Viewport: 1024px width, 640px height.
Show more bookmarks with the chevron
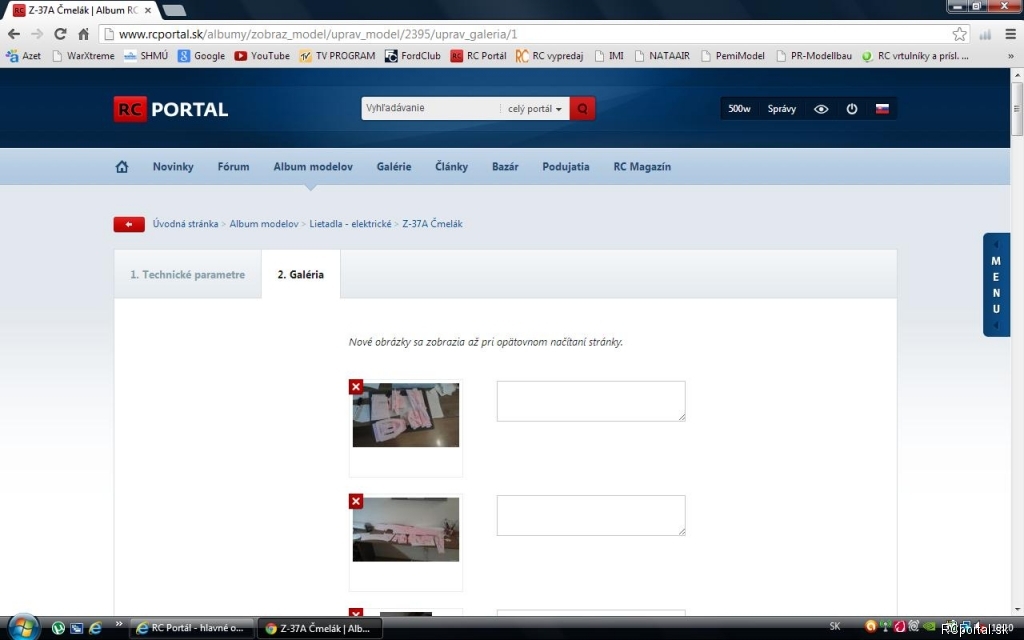click(x=1011, y=56)
